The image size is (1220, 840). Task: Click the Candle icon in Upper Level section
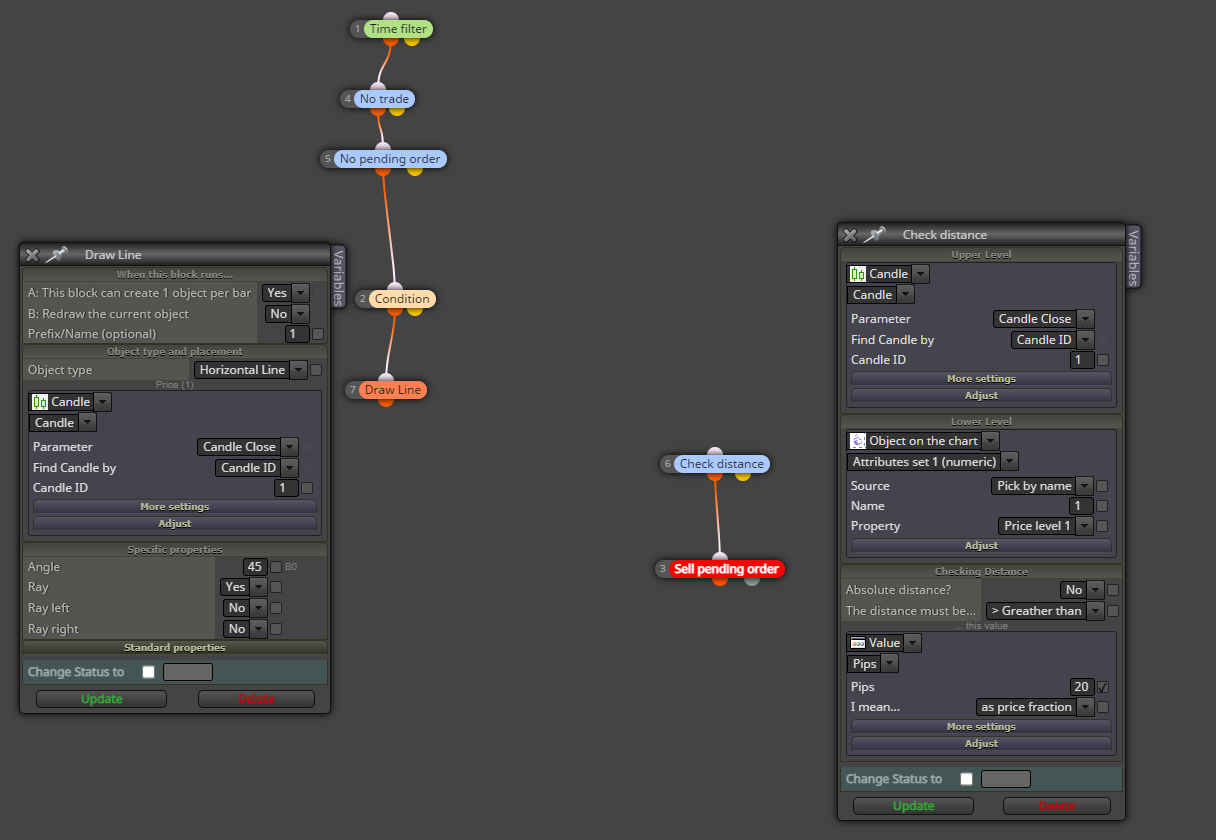(857, 274)
